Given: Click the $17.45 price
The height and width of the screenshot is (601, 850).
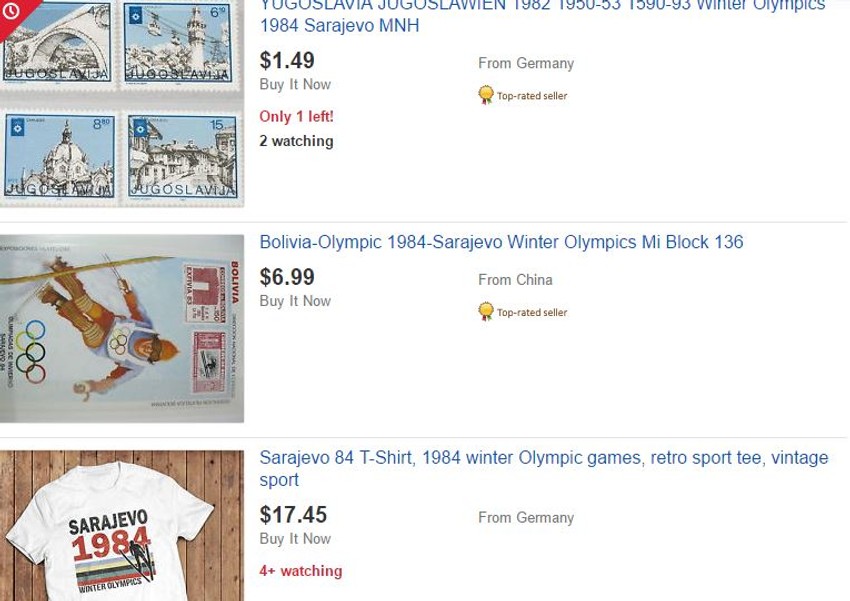Looking at the screenshot, I should point(293,515).
